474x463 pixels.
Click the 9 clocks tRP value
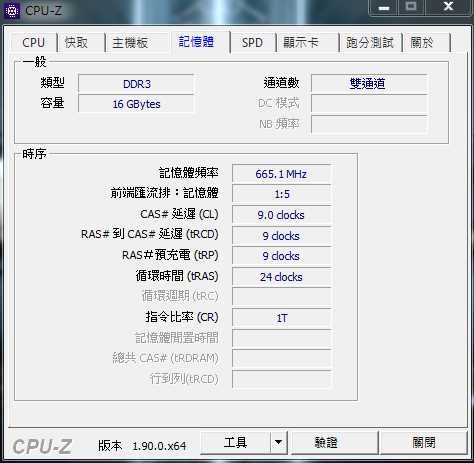tap(282, 256)
